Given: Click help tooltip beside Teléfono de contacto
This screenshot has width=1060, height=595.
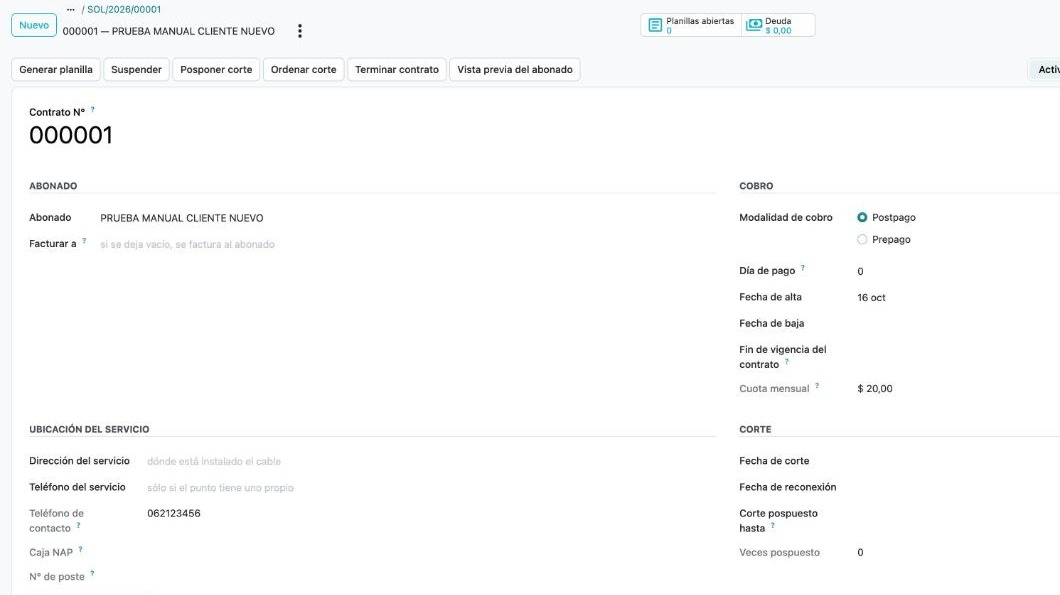Looking at the screenshot, I should (78, 525).
